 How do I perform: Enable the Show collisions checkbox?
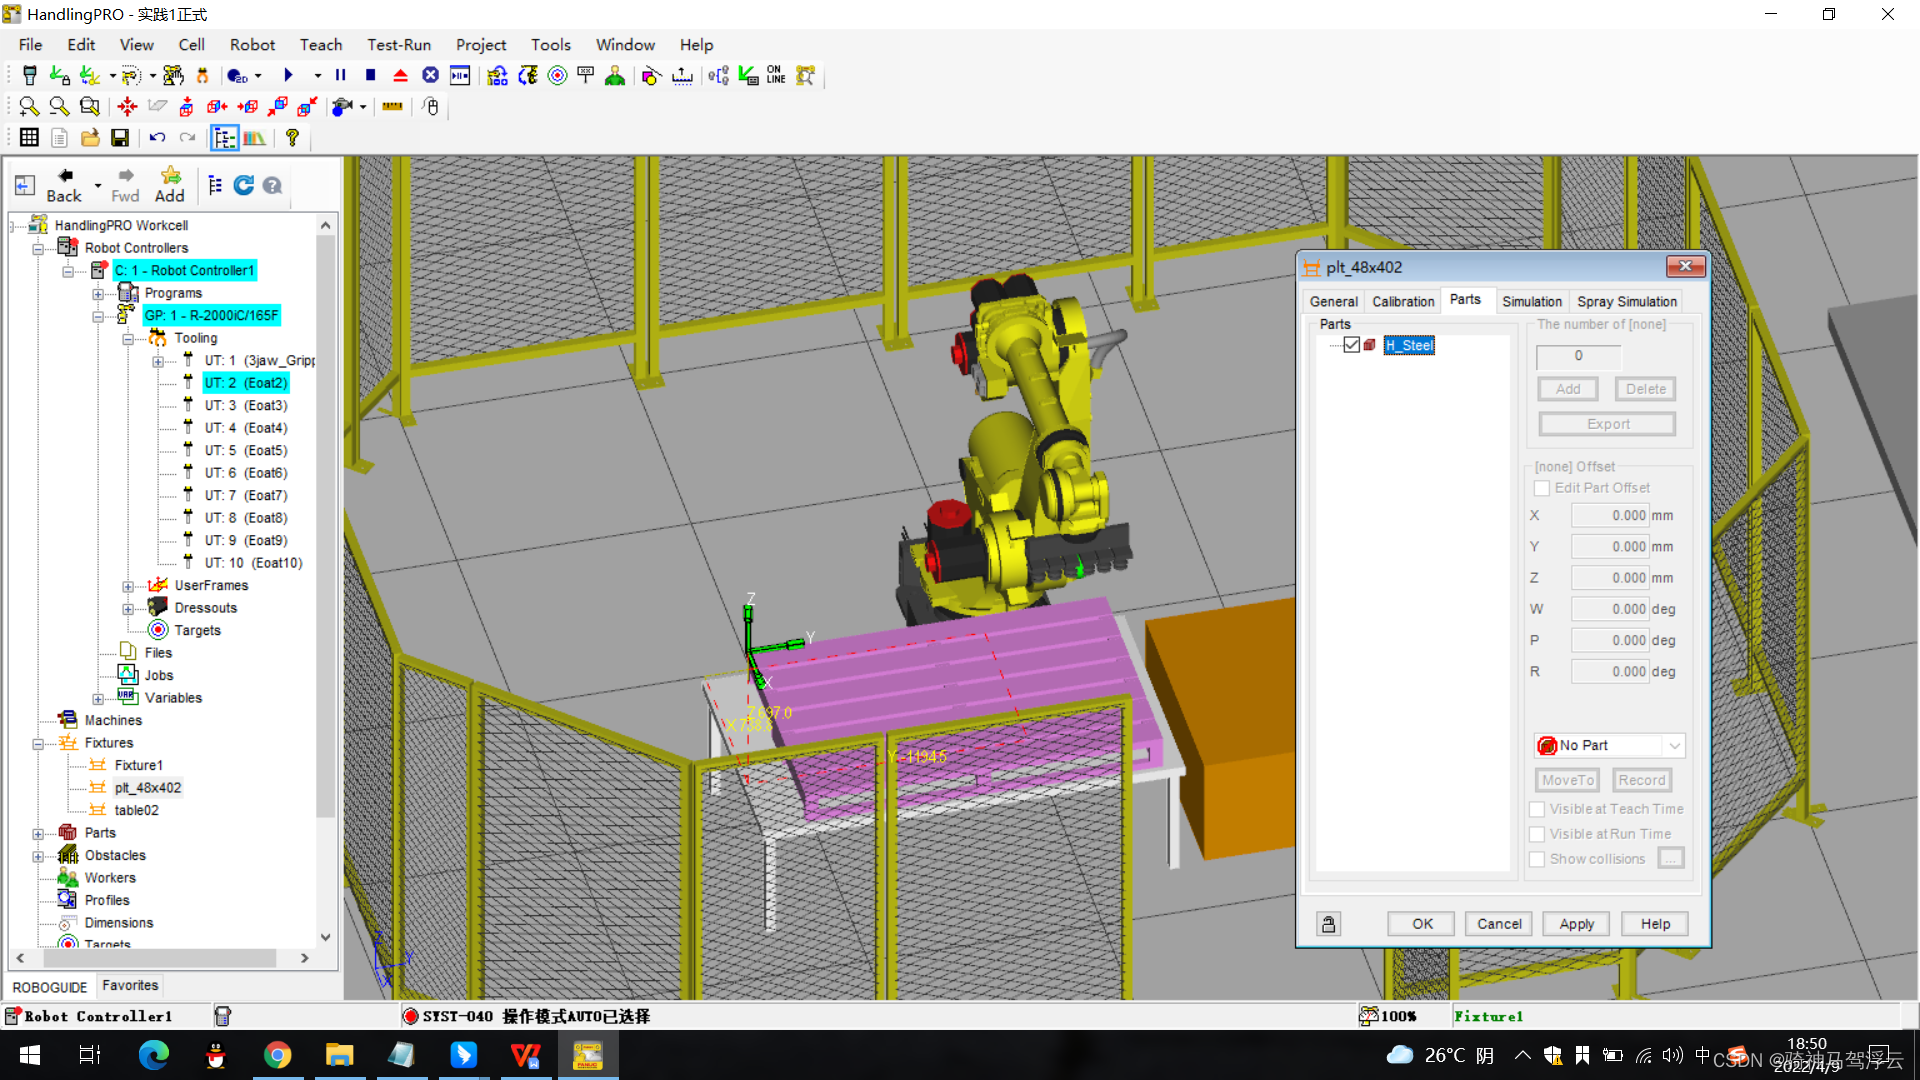(x=1537, y=859)
